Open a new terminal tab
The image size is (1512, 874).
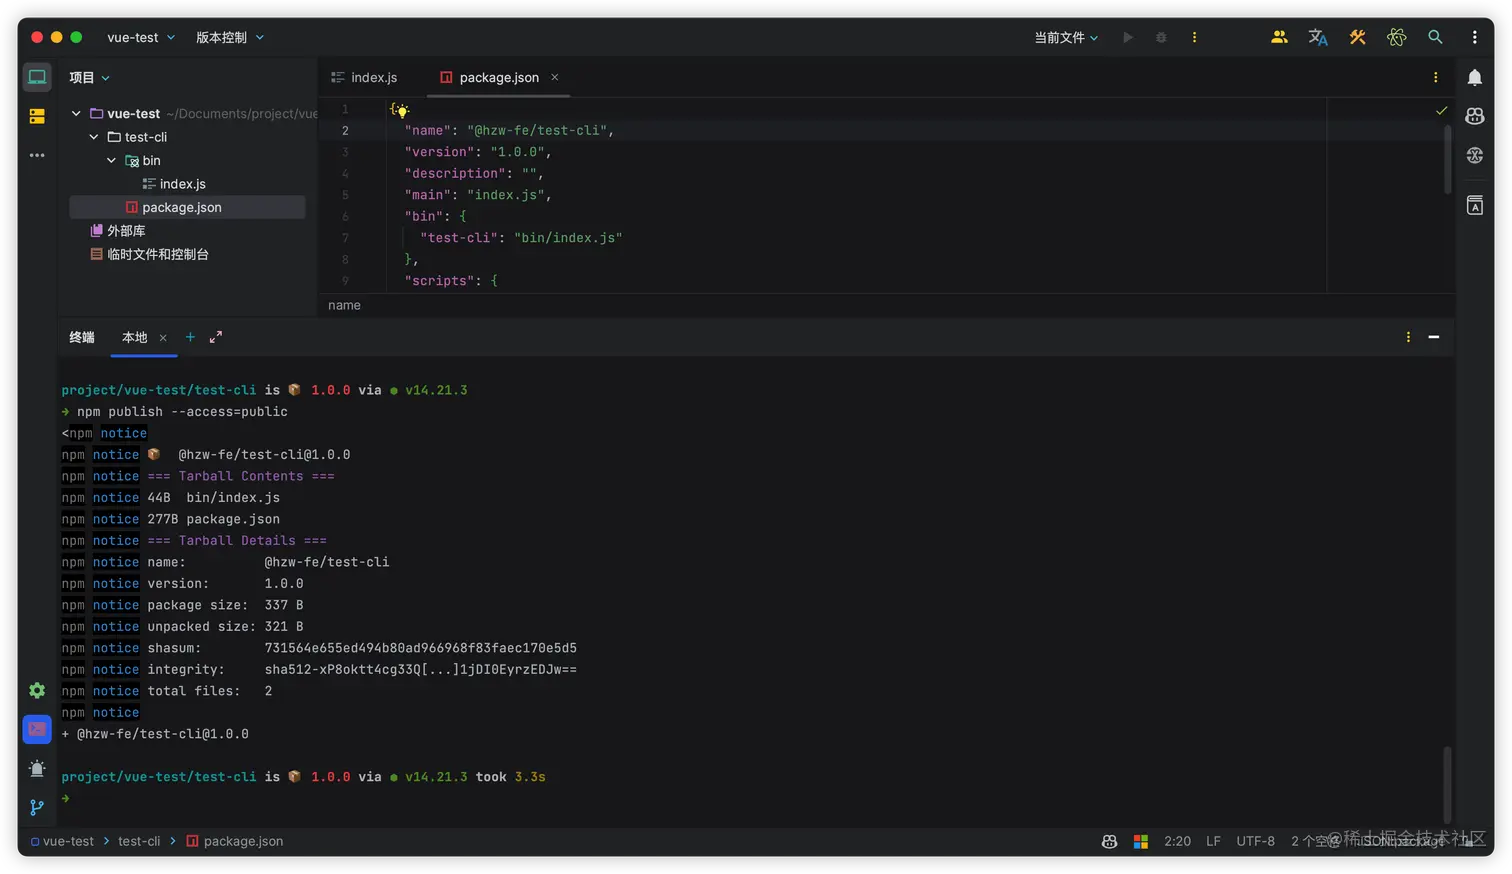(x=190, y=337)
